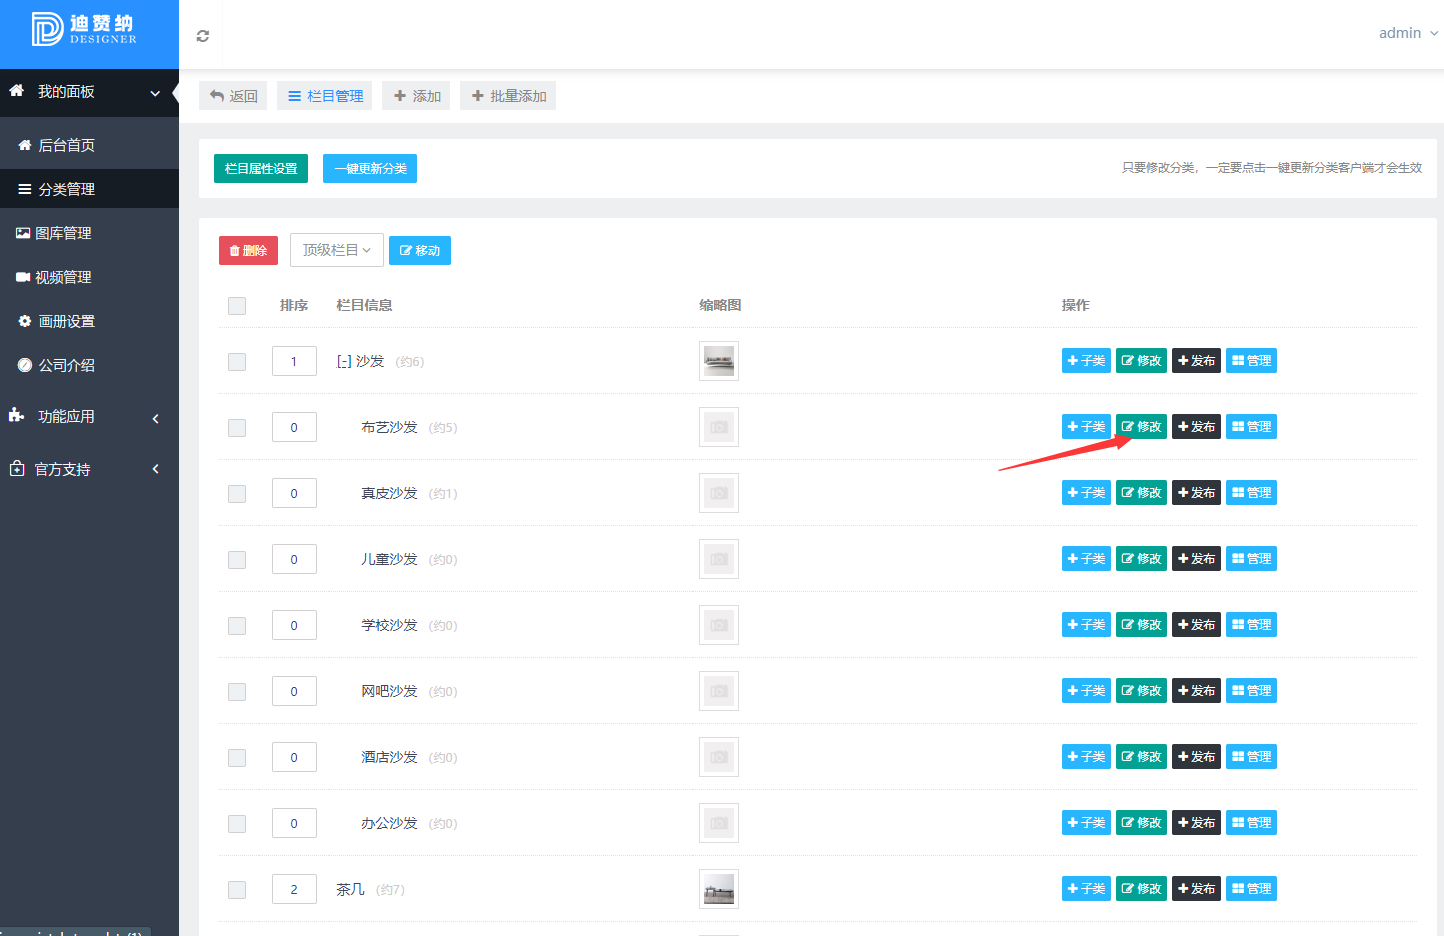This screenshot has height=936, width=1444.
Task: Click the 办公沙发 category name
Action: pos(389,823)
